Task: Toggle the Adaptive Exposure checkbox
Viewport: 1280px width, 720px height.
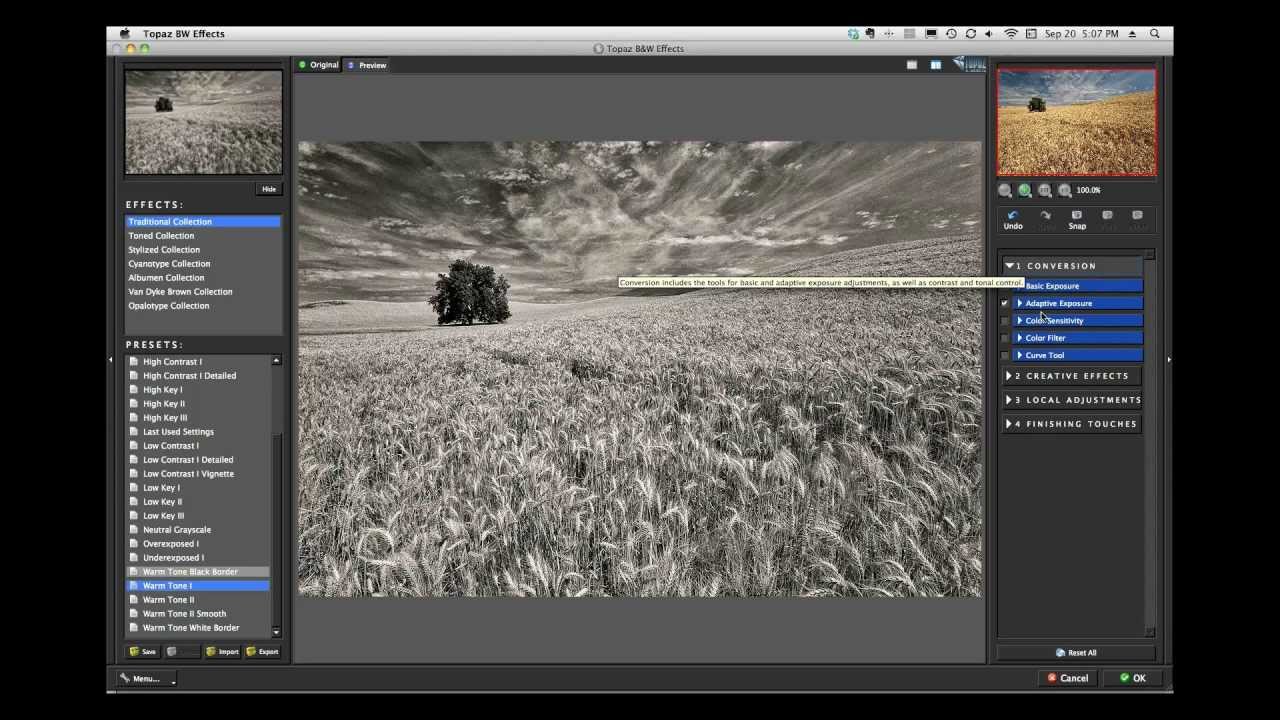Action: click(x=1005, y=303)
